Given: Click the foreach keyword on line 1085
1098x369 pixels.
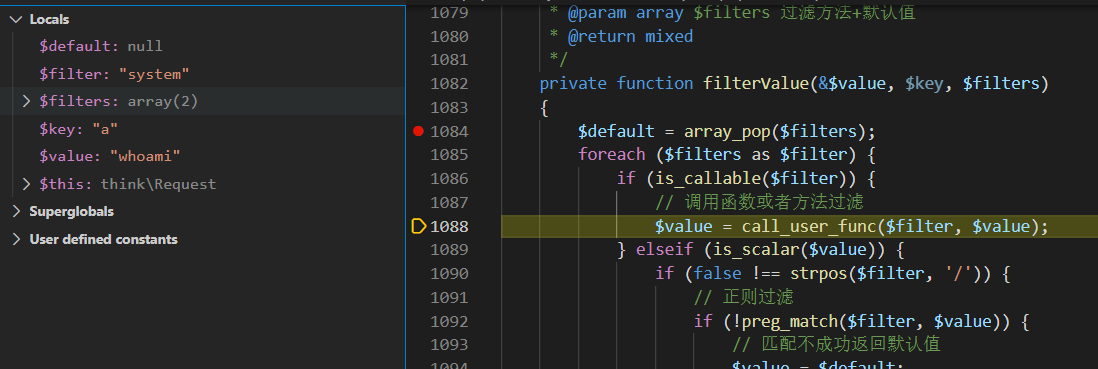Looking at the screenshot, I should pos(611,155).
